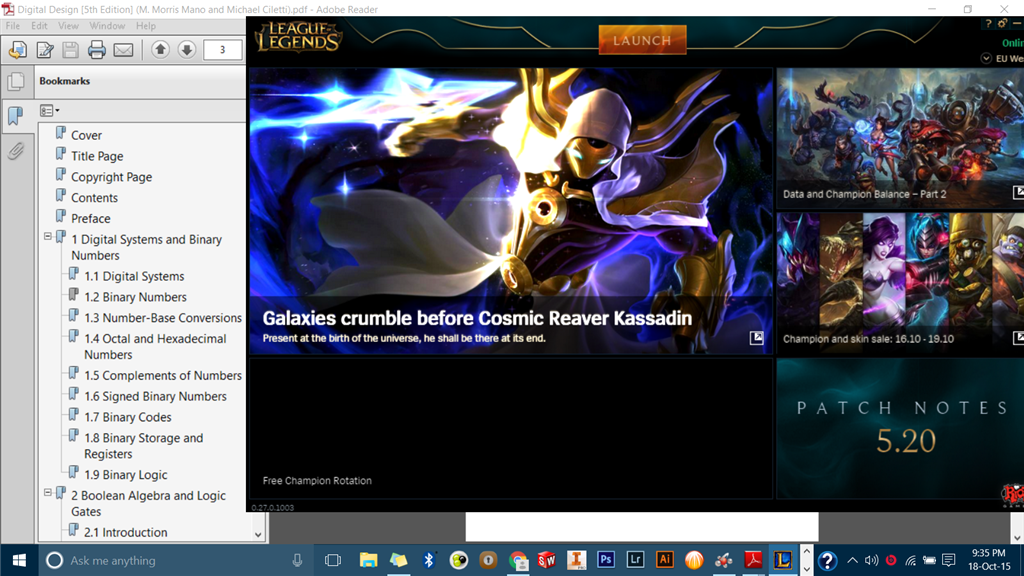The image size is (1024, 576).
Task: Click the taskbar clock showing 9:35 PM
Action: pyautogui.click(x=989, y=560)
